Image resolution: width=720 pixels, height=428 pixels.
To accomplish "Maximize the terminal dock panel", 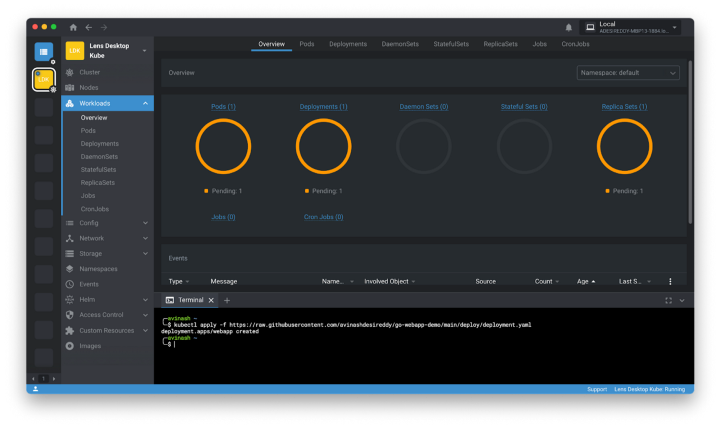I will [668, 300].
